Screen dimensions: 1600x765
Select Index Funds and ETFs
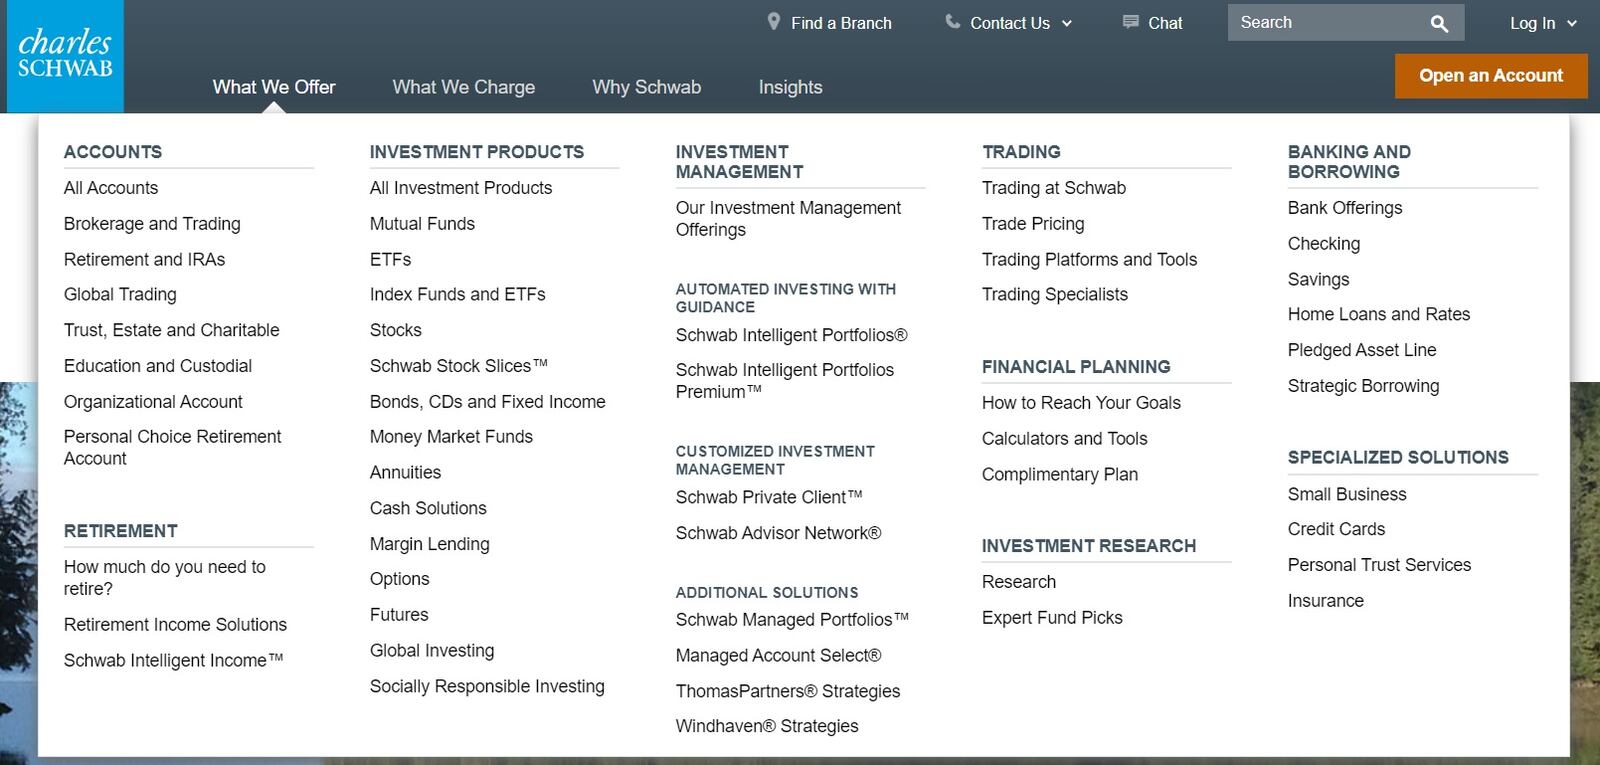point(458,294)
